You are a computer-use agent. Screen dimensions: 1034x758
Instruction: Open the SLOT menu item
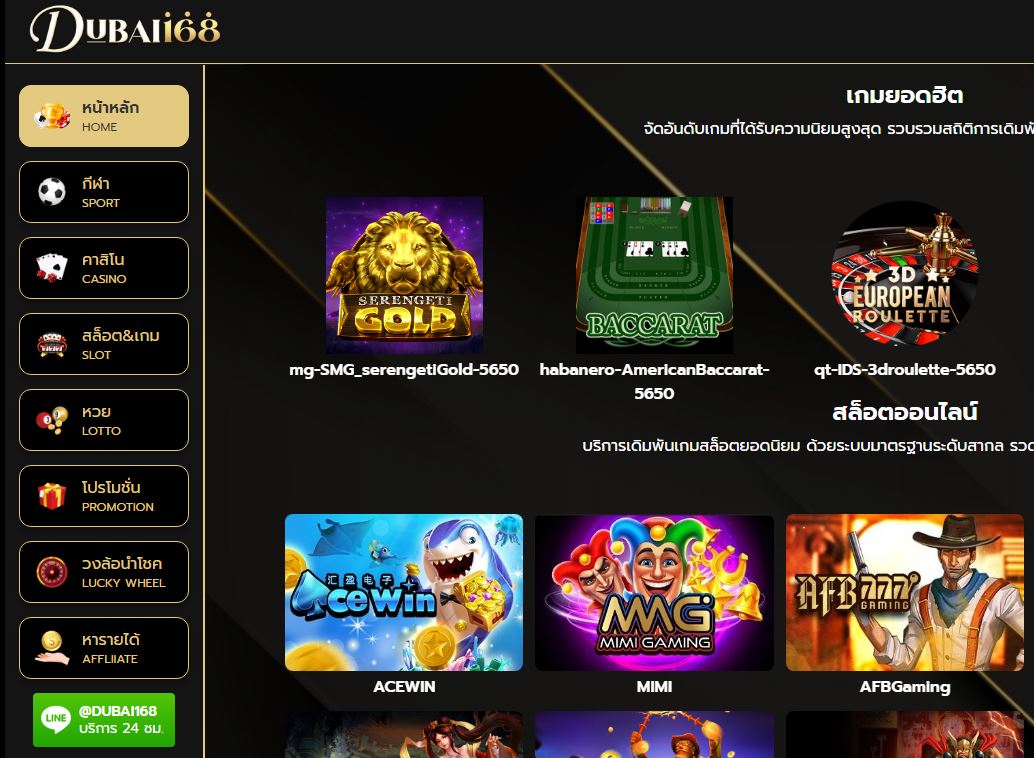coord(104,344)
